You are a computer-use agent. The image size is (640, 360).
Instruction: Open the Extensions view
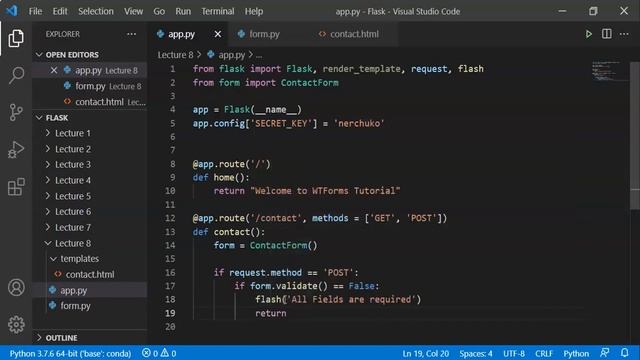(x=16, y=187)
